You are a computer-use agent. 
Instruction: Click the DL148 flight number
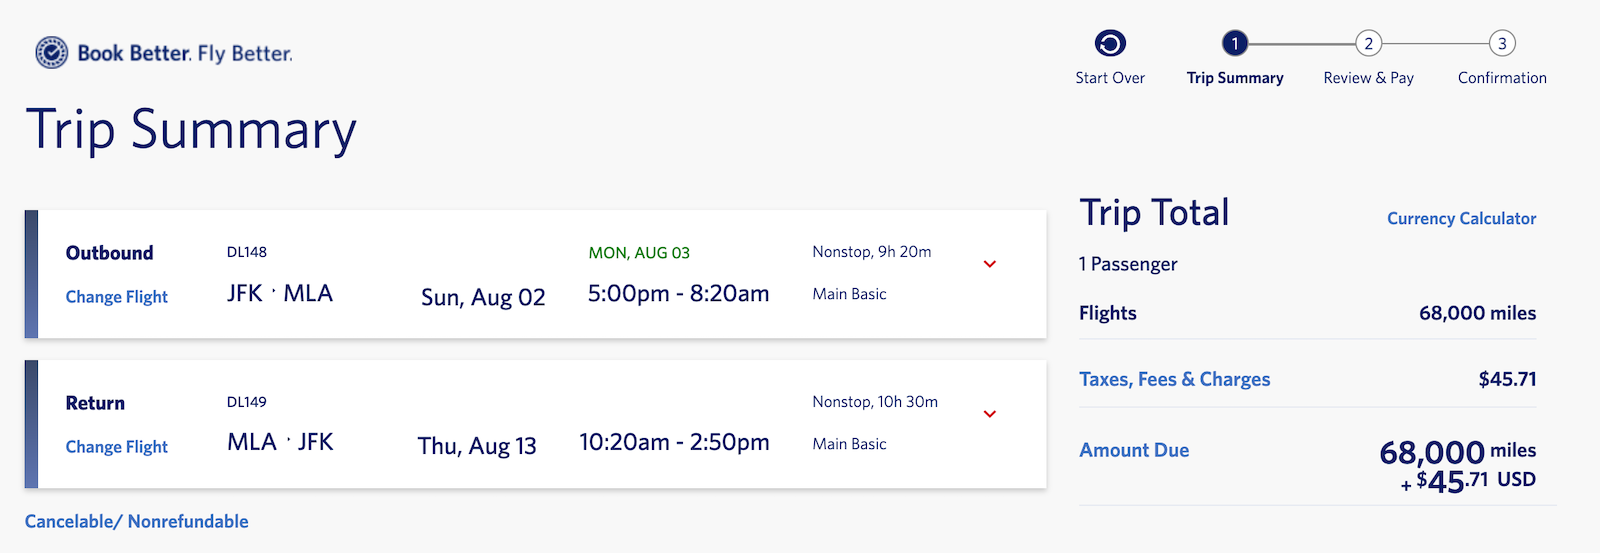click(x=247, y=252)
